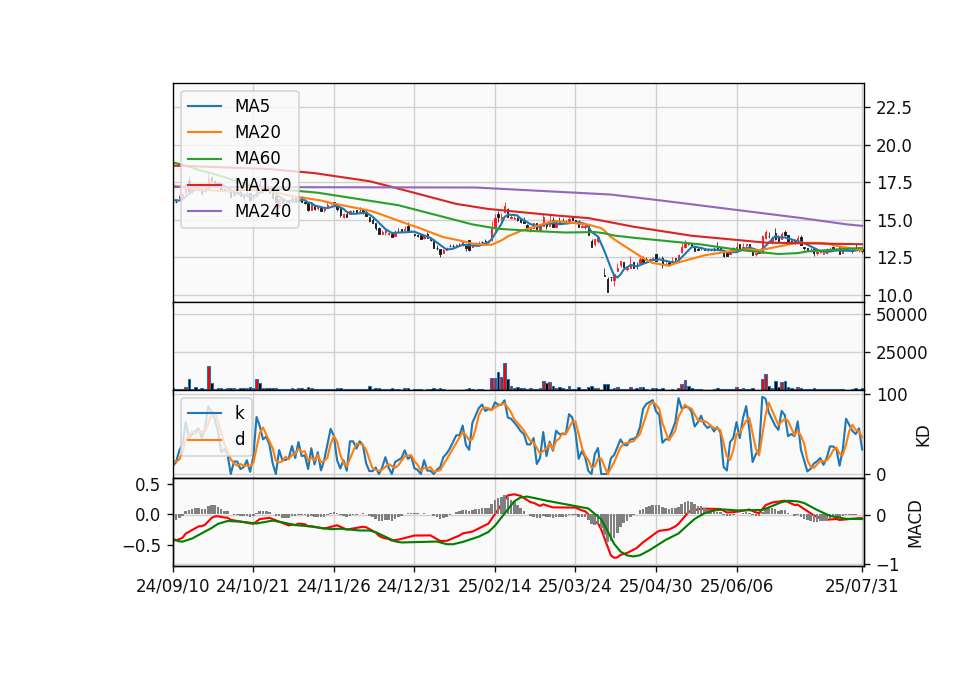Click the 25/02/14 date tick label
Viewport: 960px width, 690px height.
[x=495, y=586]
